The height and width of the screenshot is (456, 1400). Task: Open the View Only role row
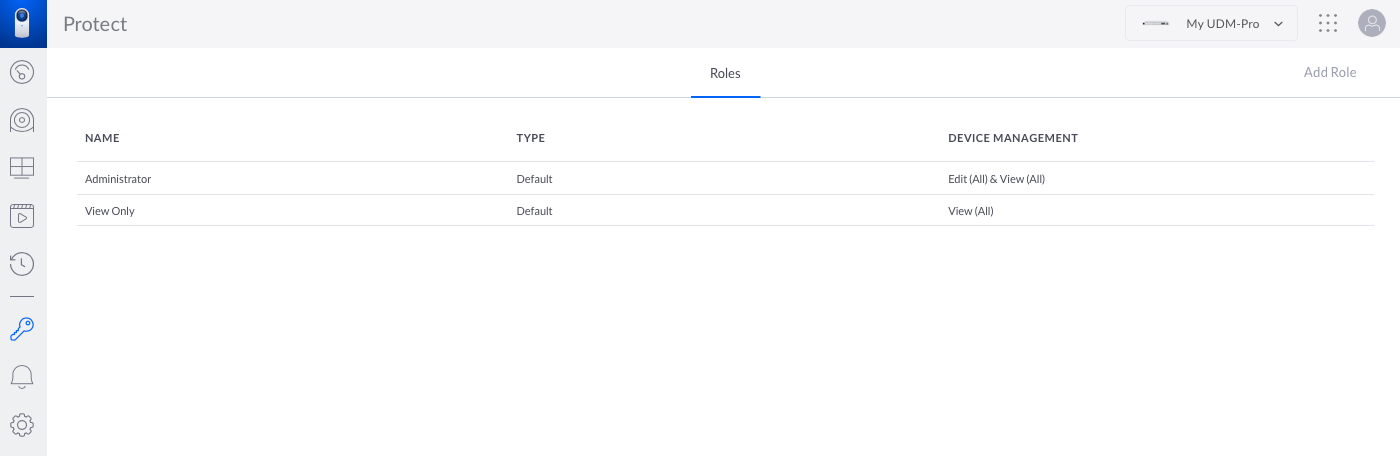click(725, 211)
